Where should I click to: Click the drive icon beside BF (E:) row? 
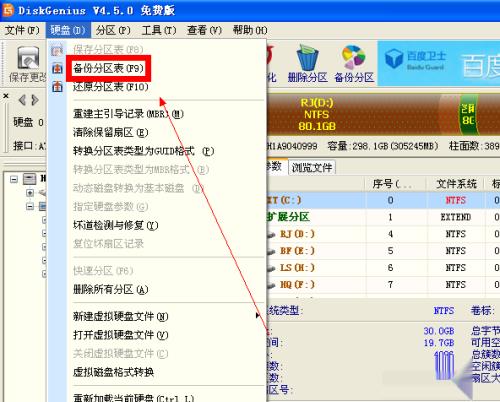pos(271,252)
